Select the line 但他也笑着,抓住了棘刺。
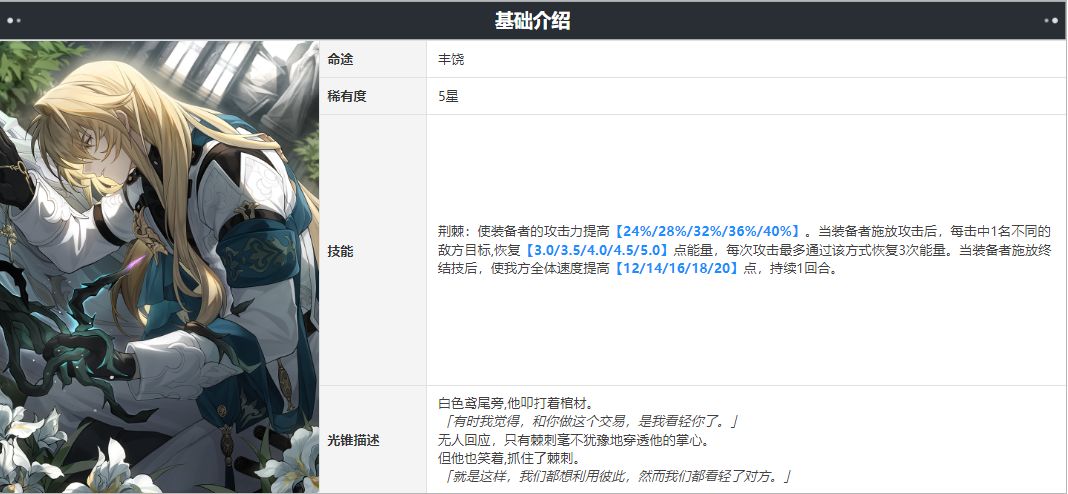The width and height of the screenshot is (1068, 494). coord(510,459)
